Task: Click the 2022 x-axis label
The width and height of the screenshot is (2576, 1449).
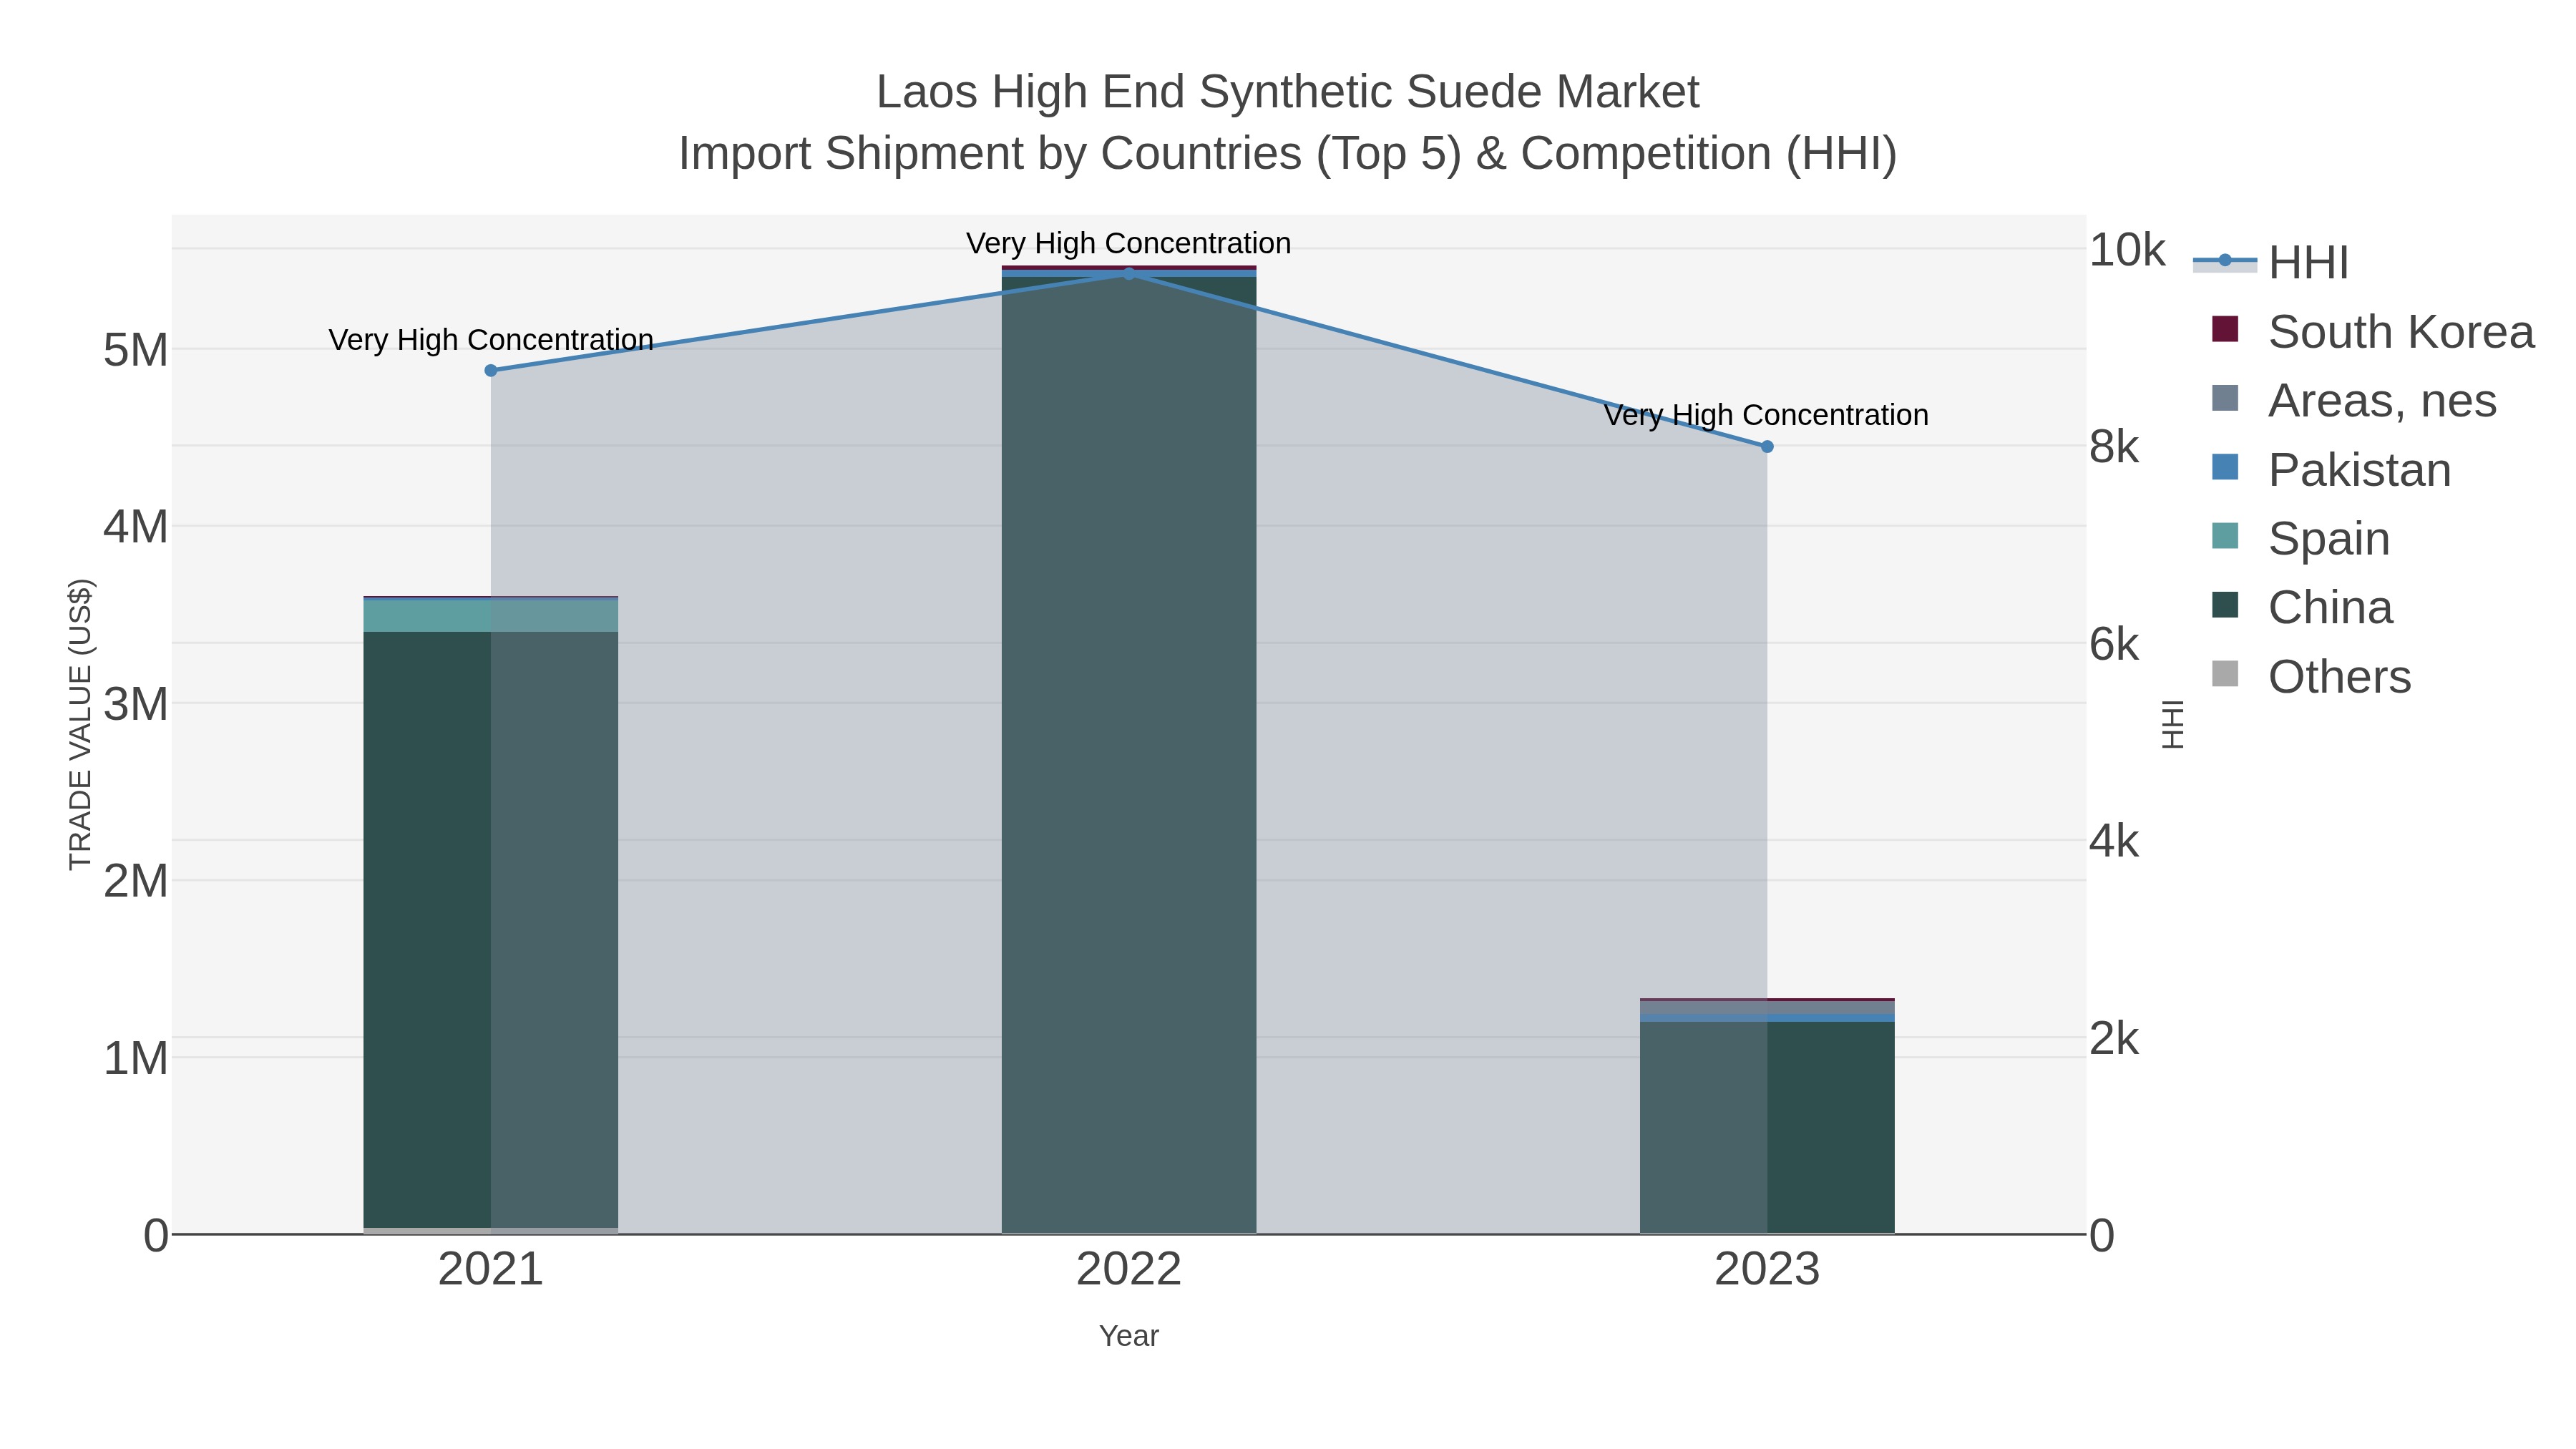Action: [x=1129, y=1270]
